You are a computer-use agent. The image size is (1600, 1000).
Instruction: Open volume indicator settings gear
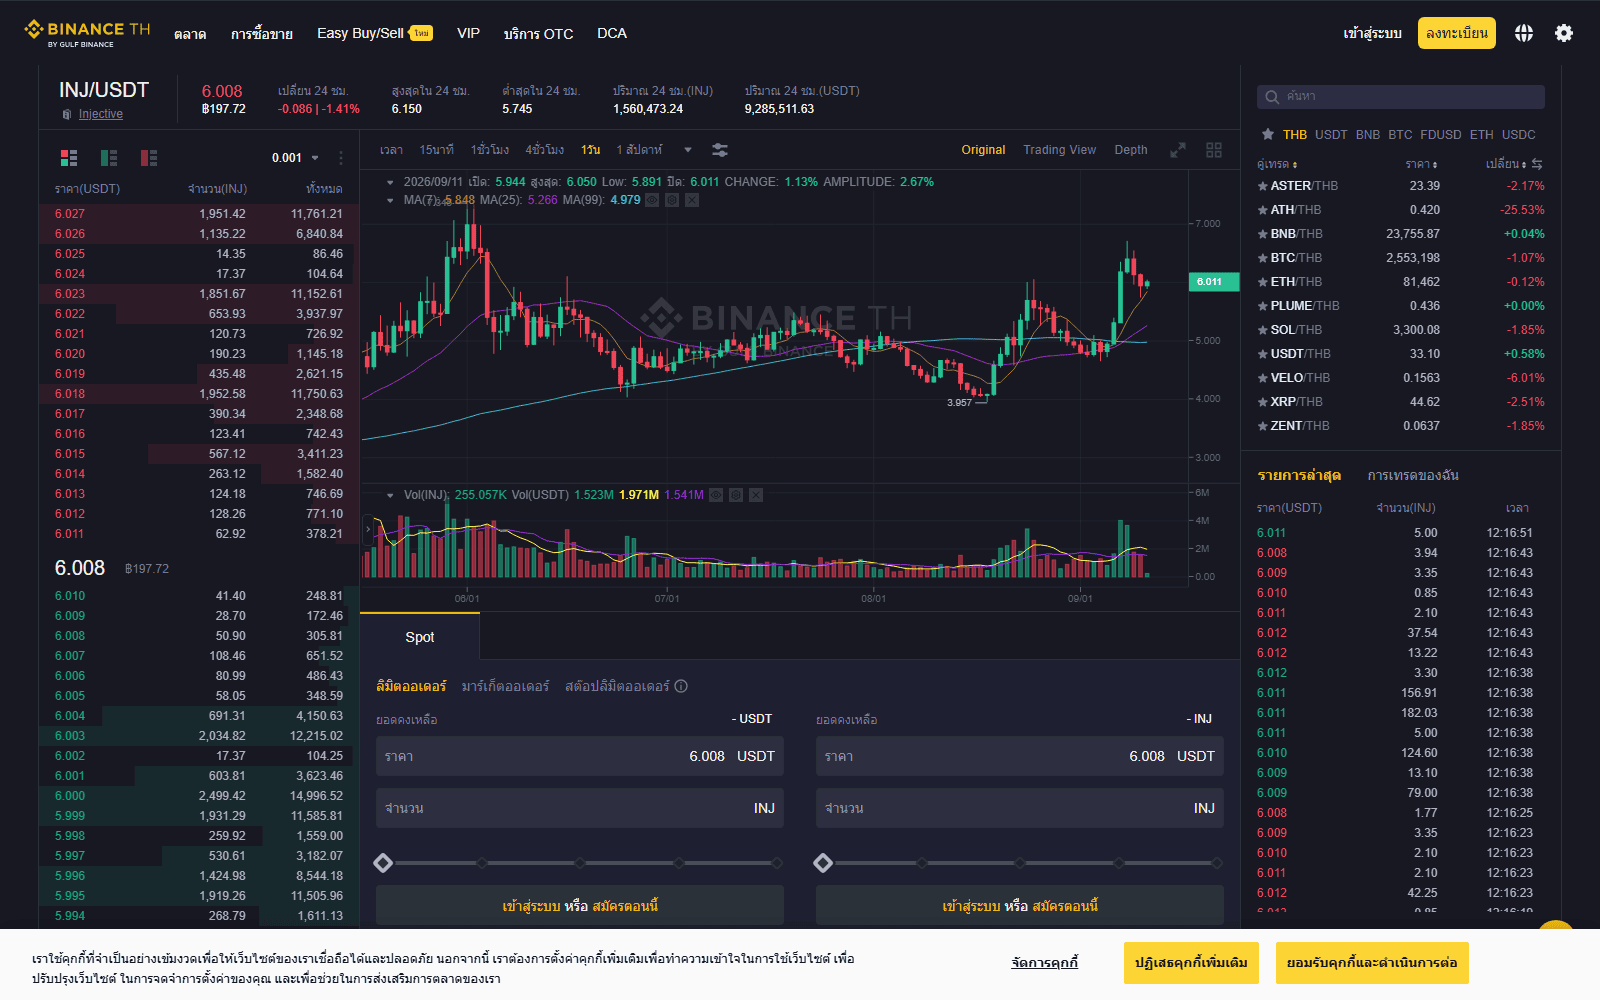pyautogui.click(x=736, y=495)
